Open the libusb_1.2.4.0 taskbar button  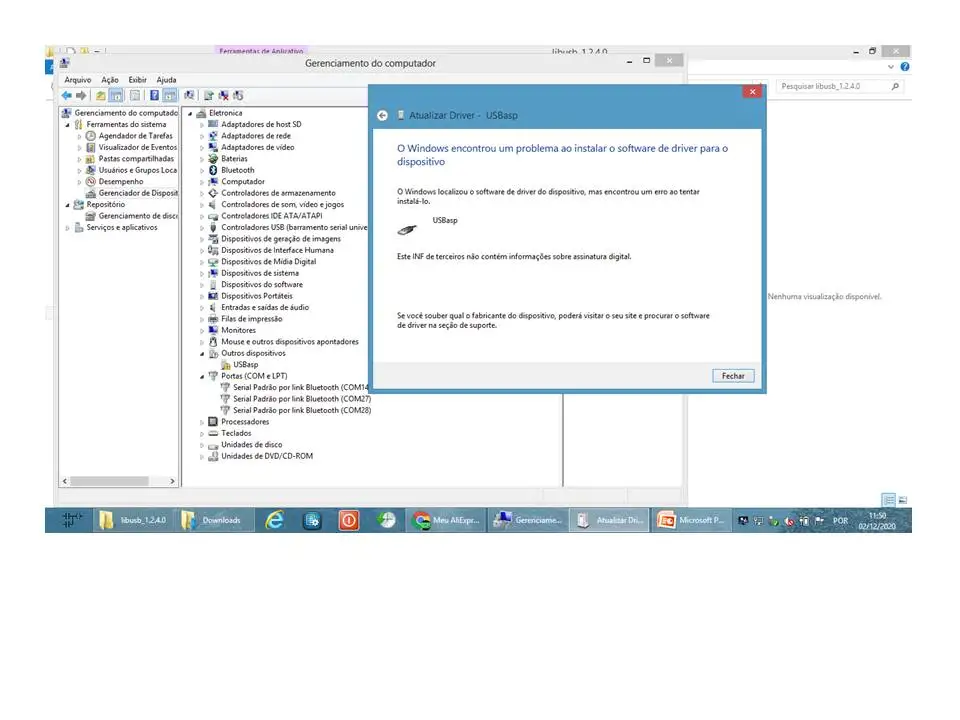tap(133, 520)
